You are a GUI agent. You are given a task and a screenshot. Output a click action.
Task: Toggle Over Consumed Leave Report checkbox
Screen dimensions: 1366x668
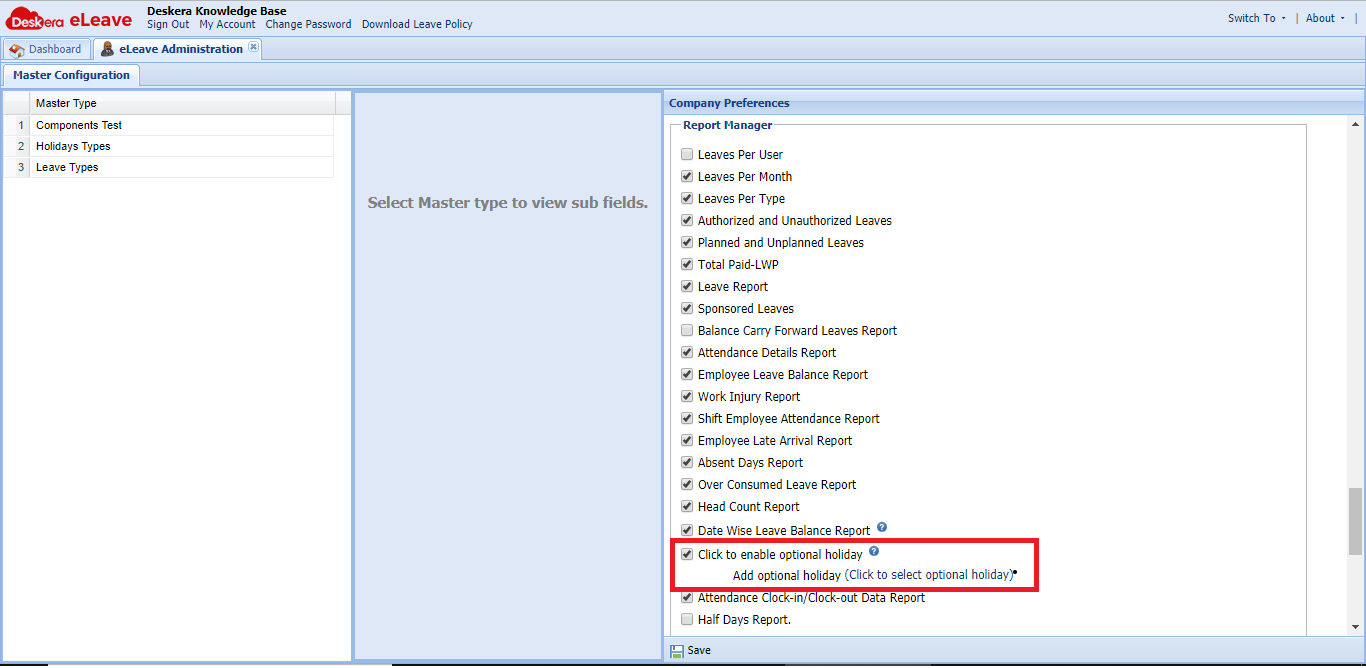(687, 485)
